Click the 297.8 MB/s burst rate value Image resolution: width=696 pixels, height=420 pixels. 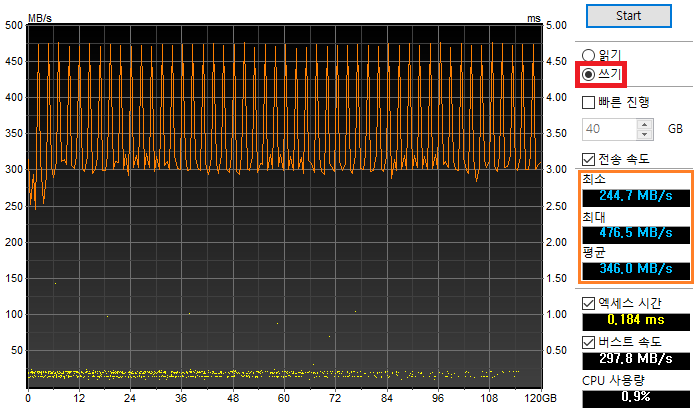[636, 359]
